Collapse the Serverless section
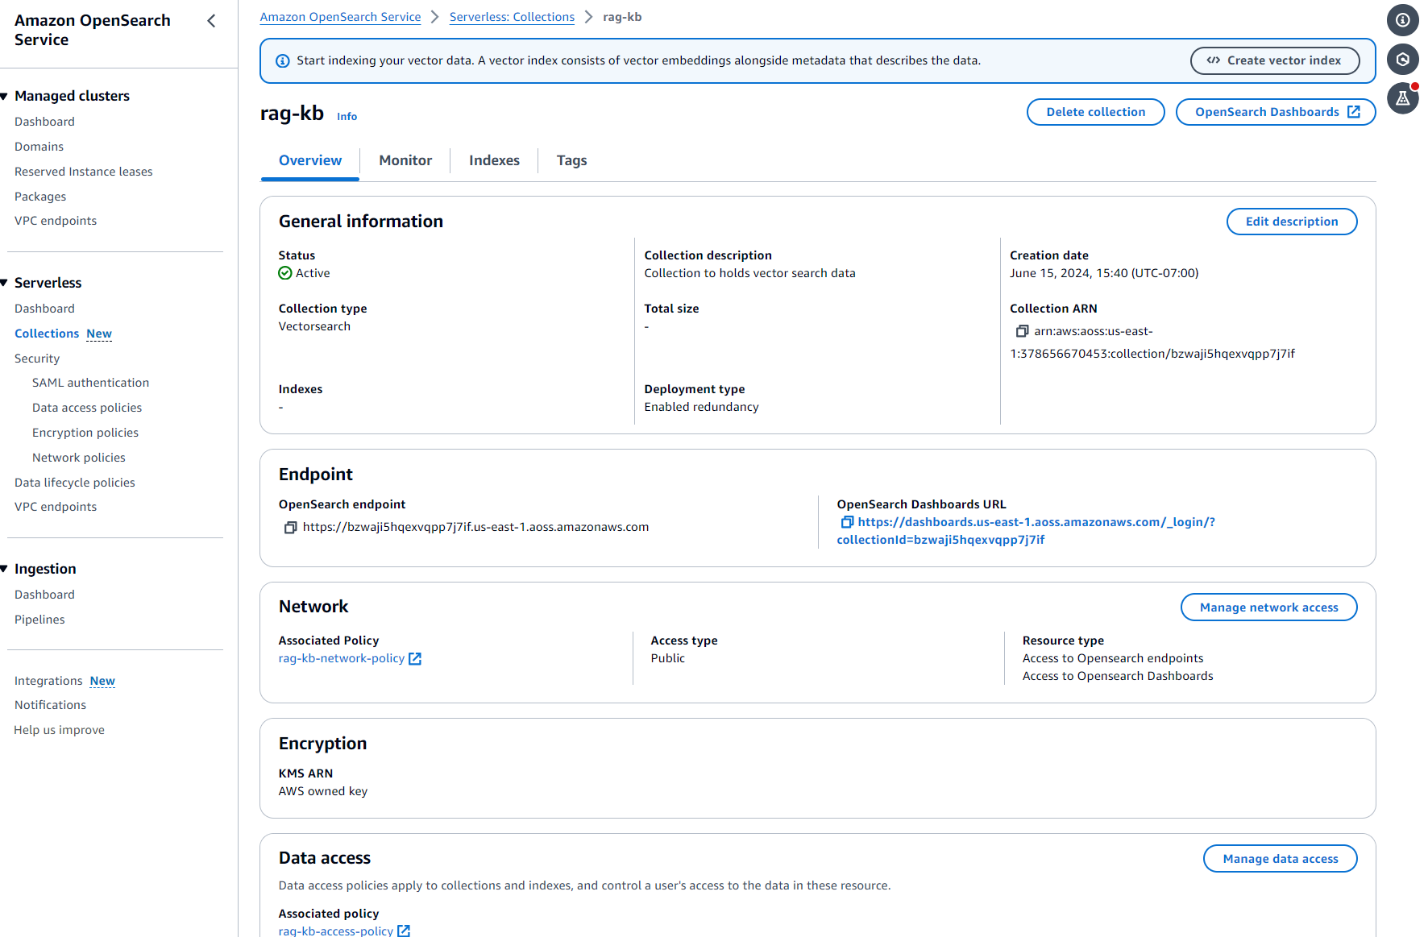 (5, 283)
